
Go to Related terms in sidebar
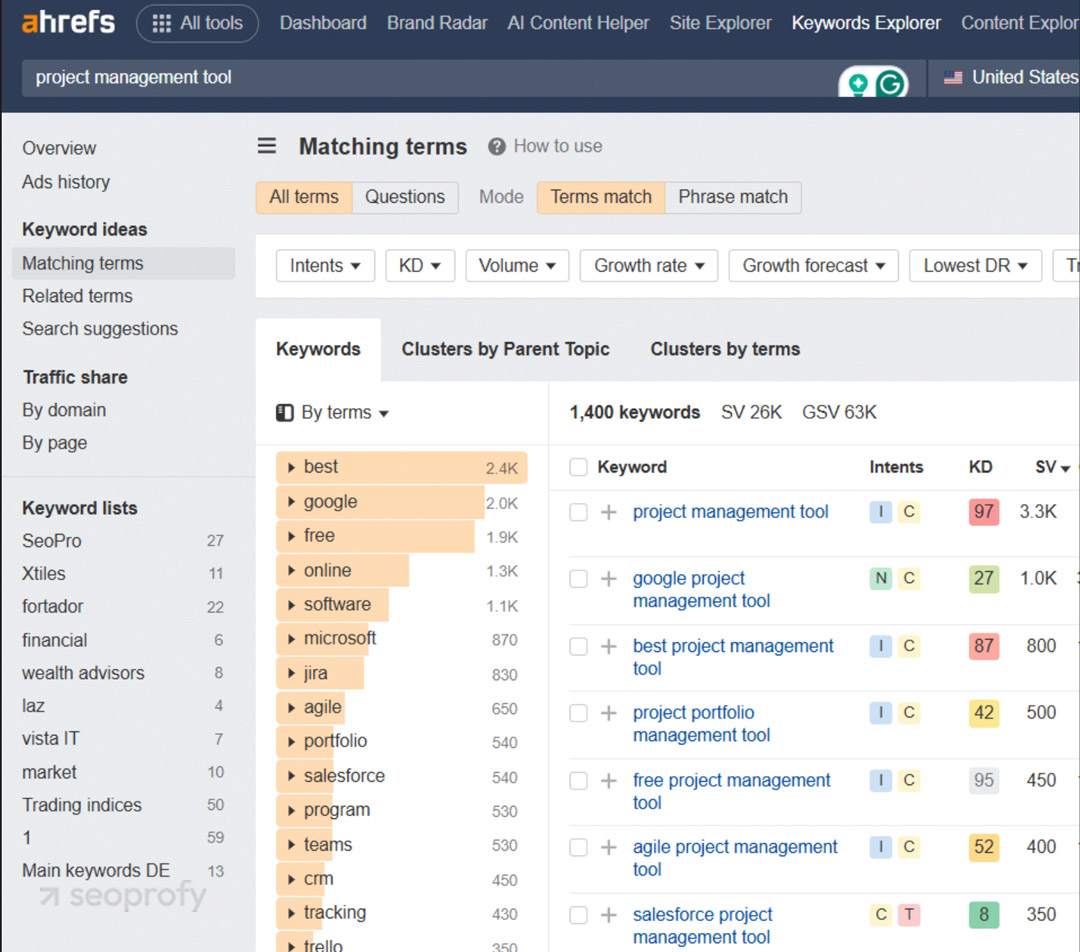click(x=77, y=296)
